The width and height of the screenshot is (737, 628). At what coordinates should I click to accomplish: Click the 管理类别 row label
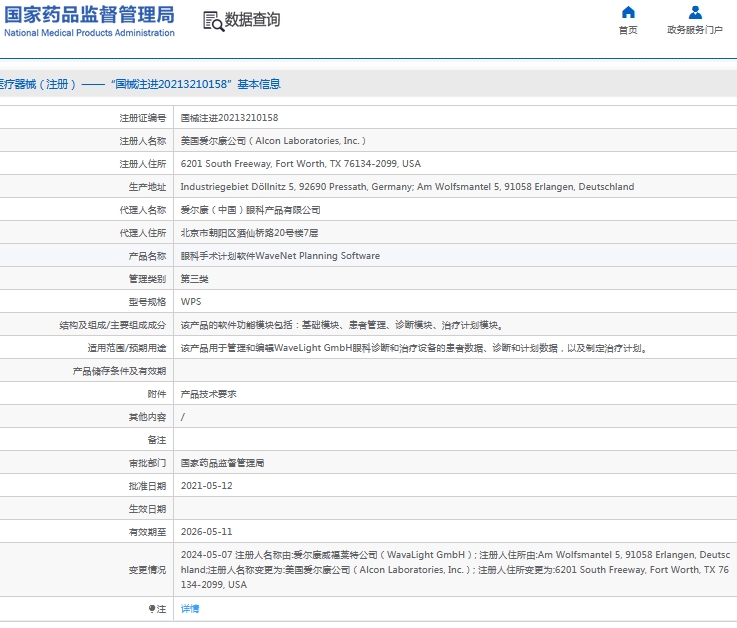(x=148, y=279)
